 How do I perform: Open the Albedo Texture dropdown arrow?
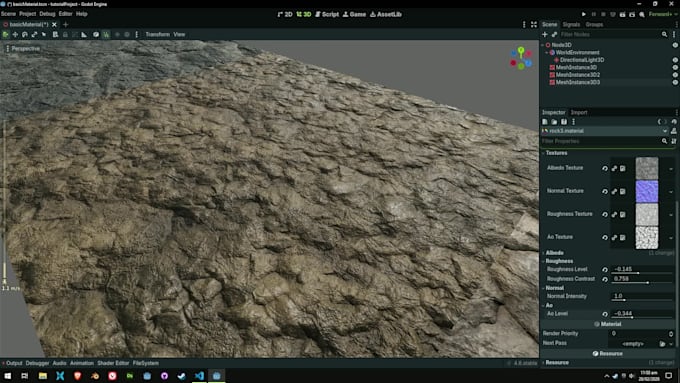[x=671, y=168]
